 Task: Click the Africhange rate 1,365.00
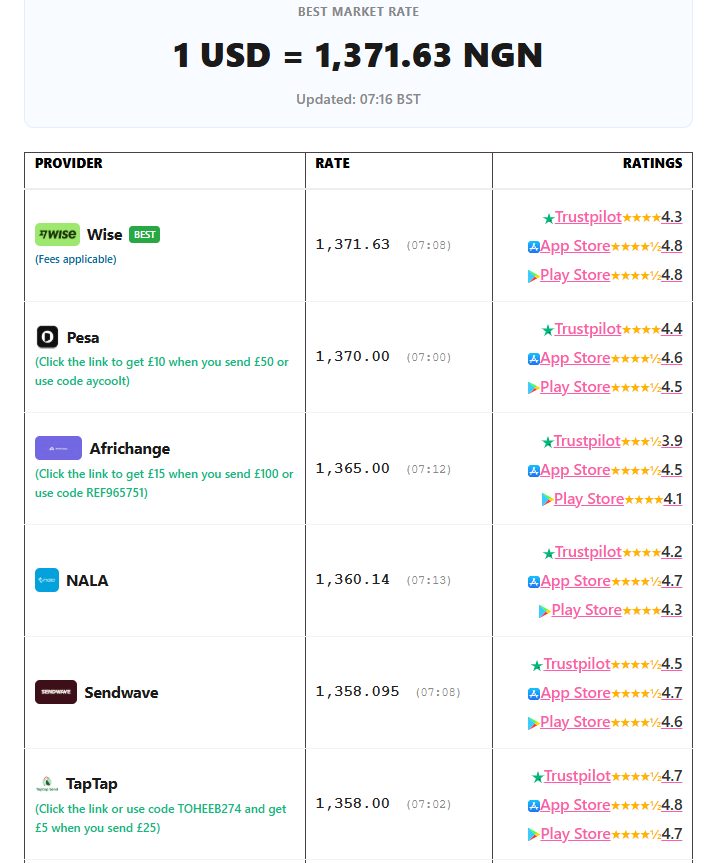click(353, 468)
